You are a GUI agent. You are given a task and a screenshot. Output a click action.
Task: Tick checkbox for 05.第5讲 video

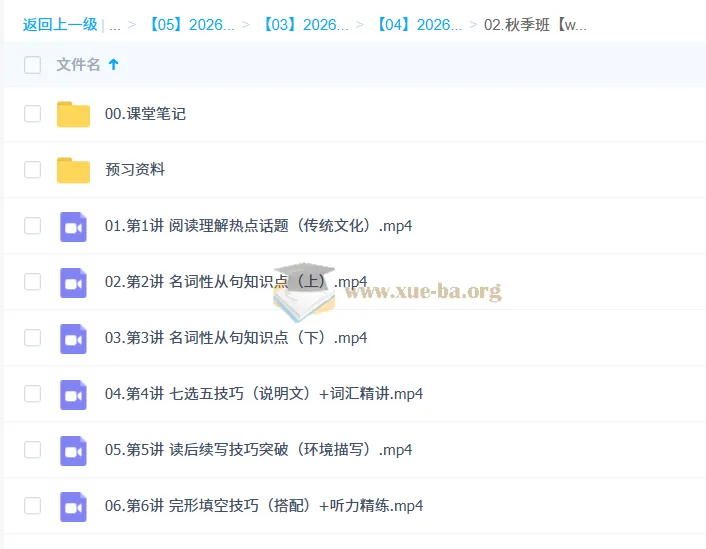click(x=32, y=449)
